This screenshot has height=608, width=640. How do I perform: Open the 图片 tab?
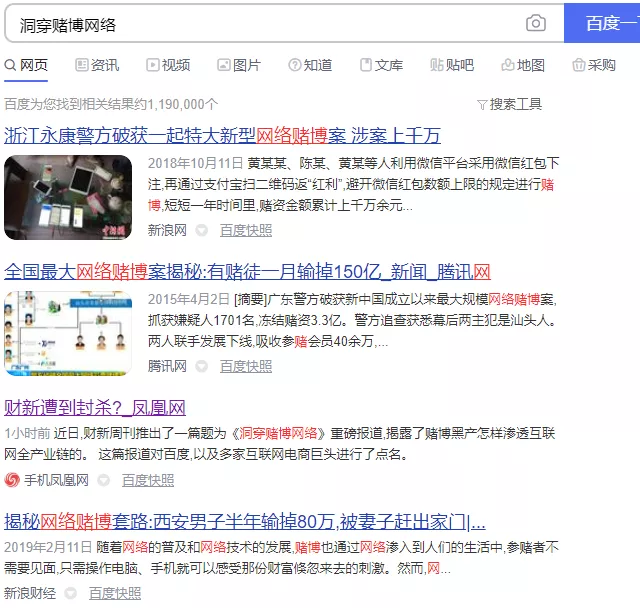click(x=239, y=65)
